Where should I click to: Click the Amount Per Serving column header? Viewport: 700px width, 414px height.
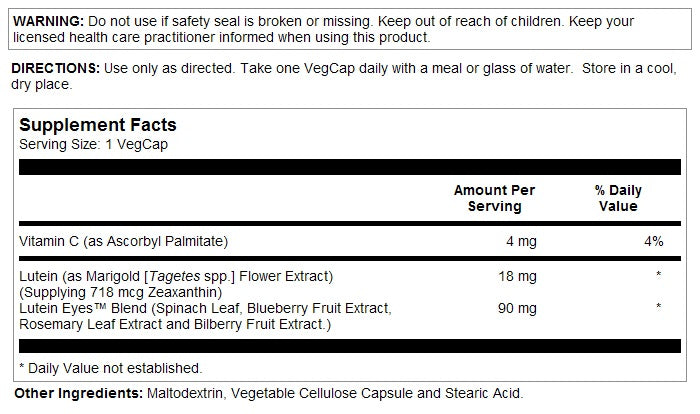click(494, 198)
